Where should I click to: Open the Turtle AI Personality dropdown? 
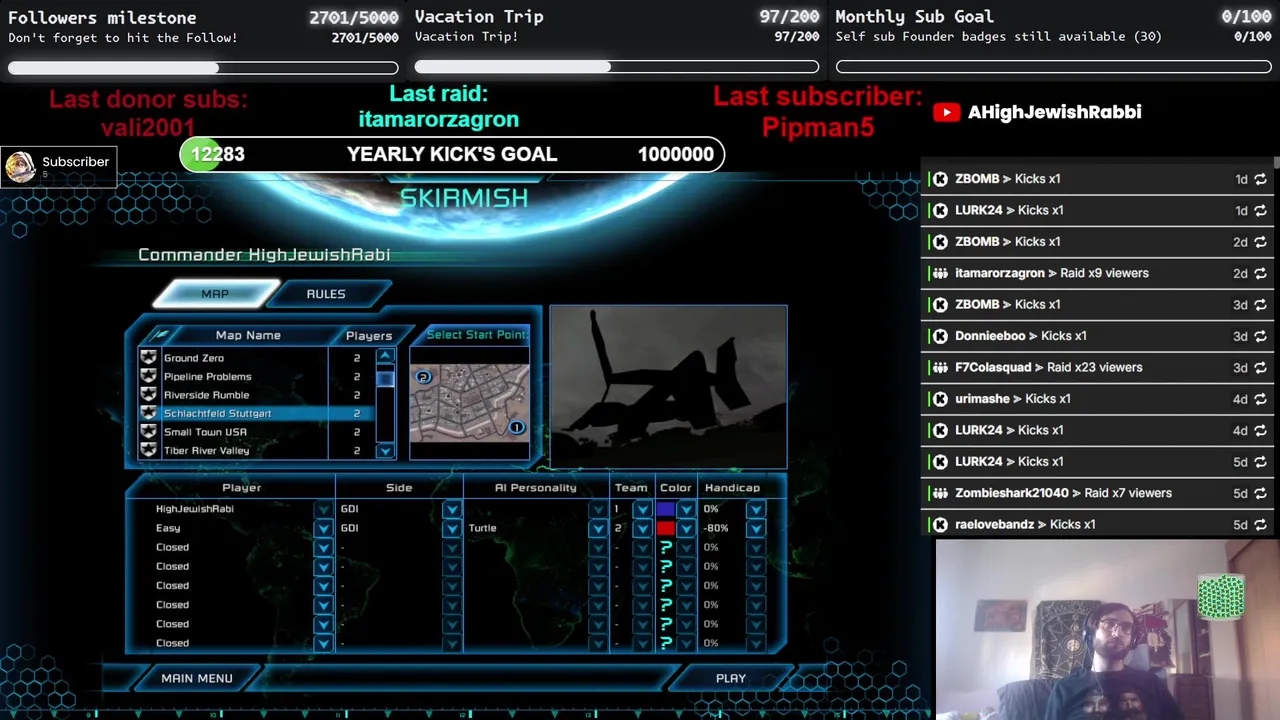click(x=597, y=528)
